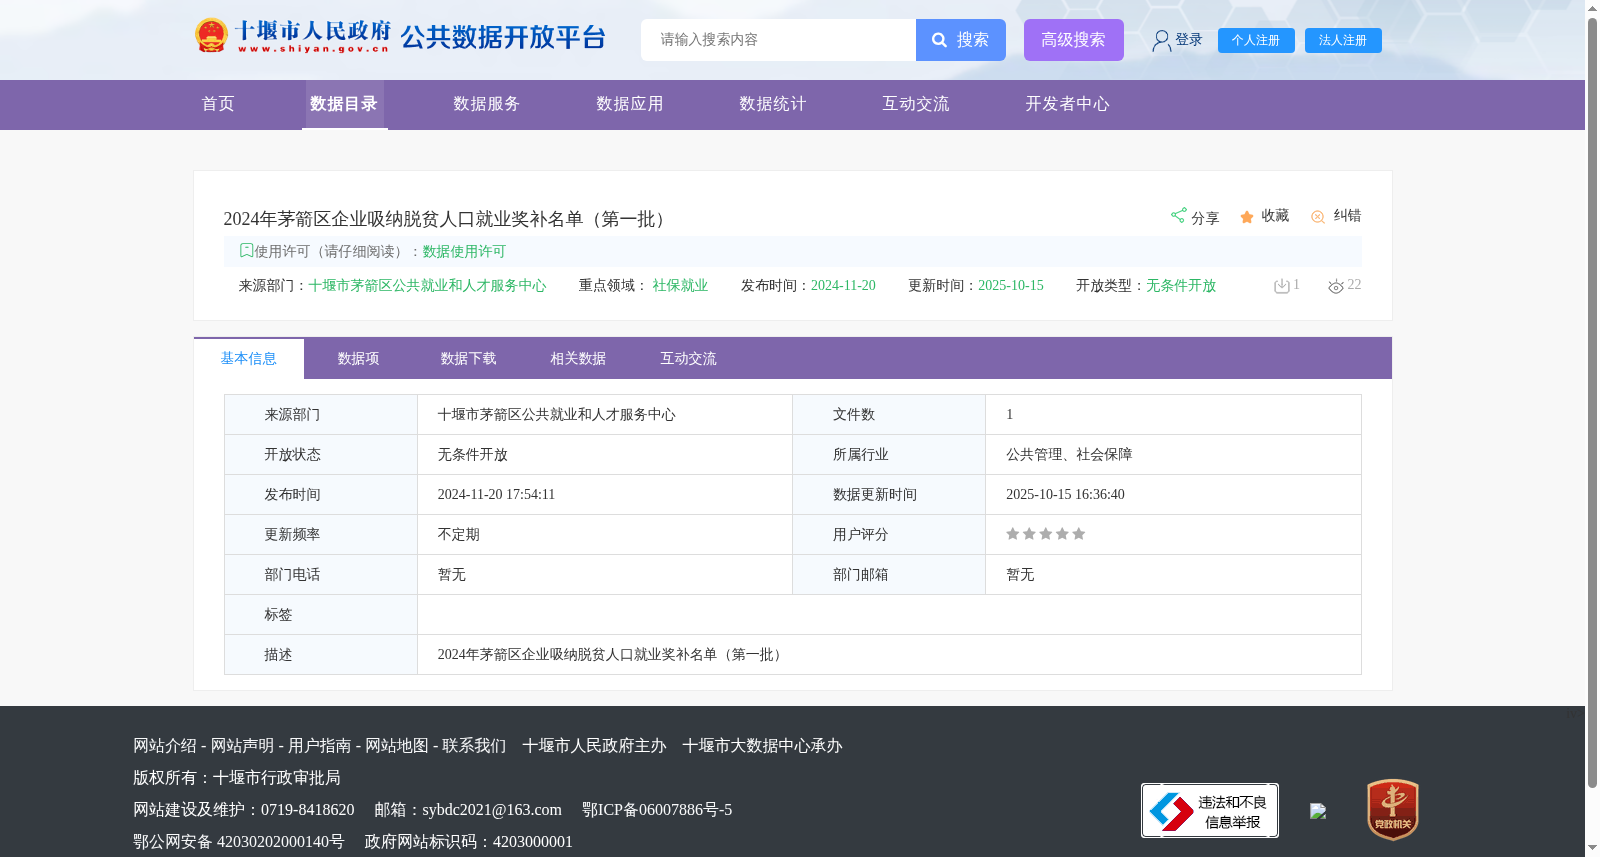This screenshot has height=857, width=1600.
Task: Open 联系我们 footer link
Action: point(474,746)
